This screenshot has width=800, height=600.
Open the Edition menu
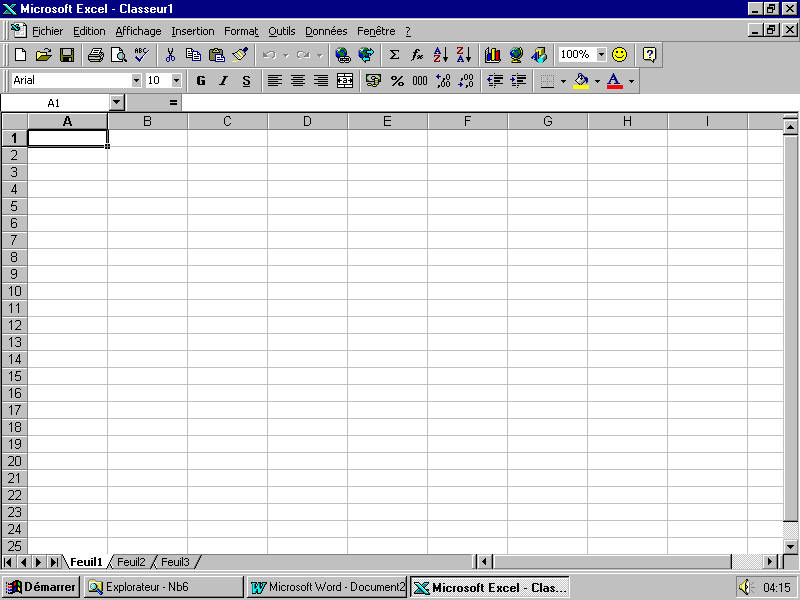[x=89, y=31]
